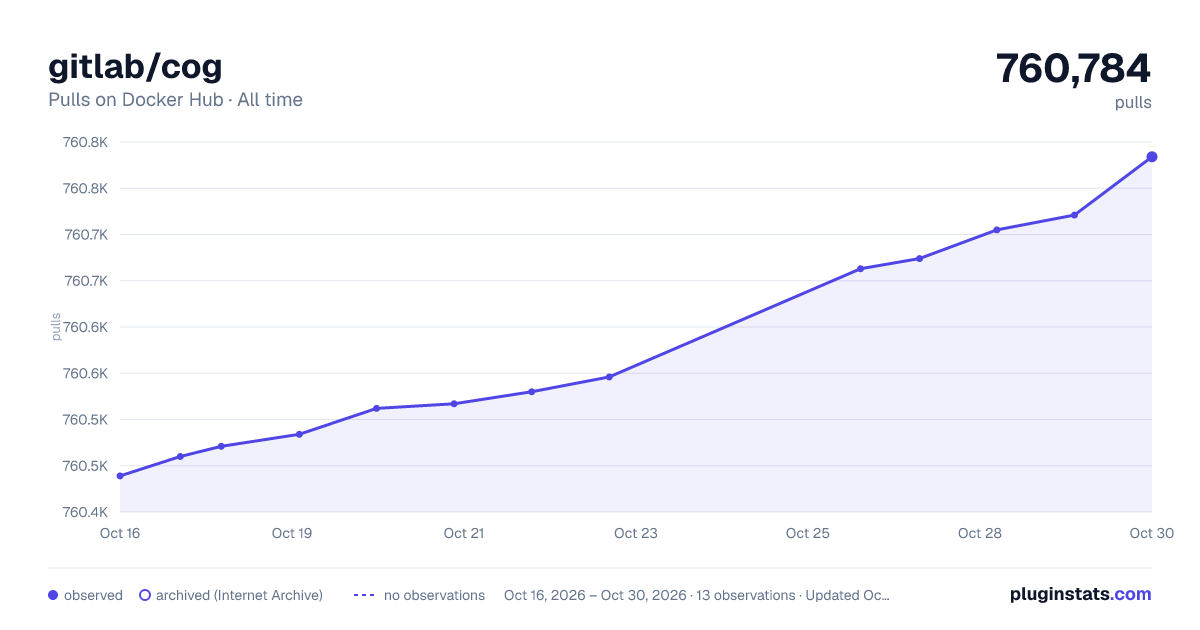Select the first data point at Oct 16
This screenshot has height=630, width=1200.
120,476
